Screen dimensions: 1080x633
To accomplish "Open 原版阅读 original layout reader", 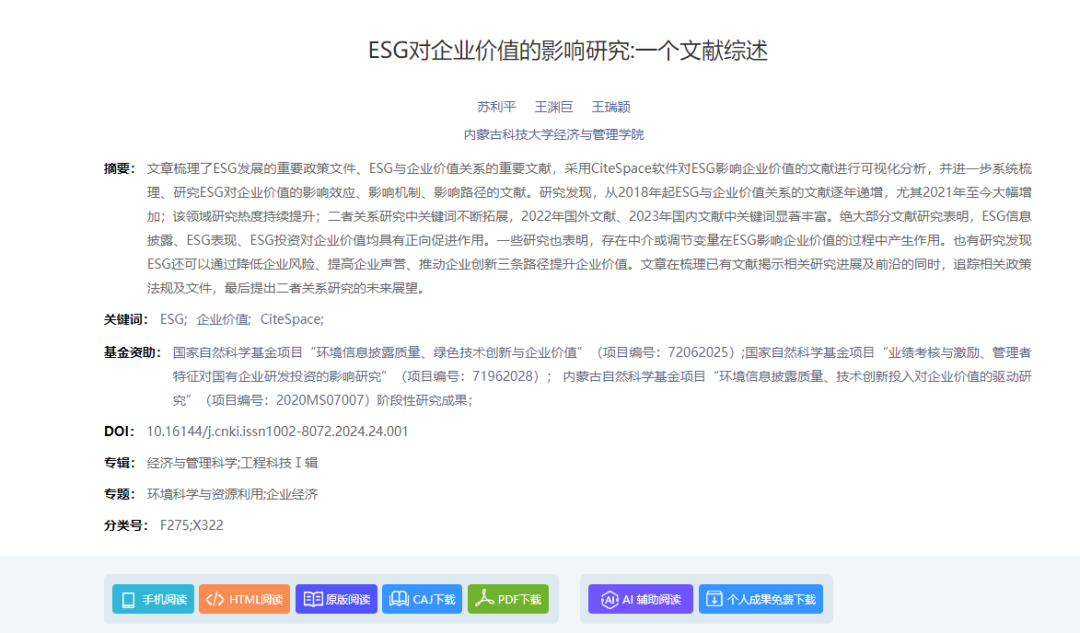I will 336,599.
